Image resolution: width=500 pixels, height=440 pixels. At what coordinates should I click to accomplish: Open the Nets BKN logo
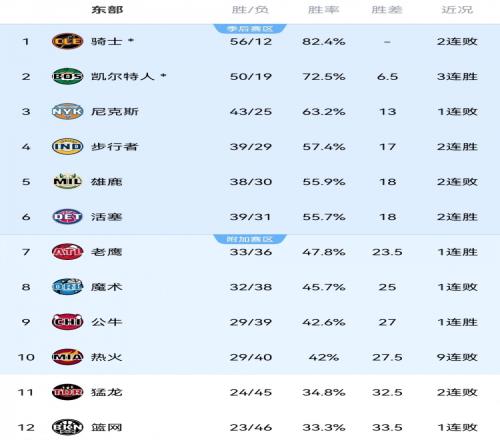[67, 427]
